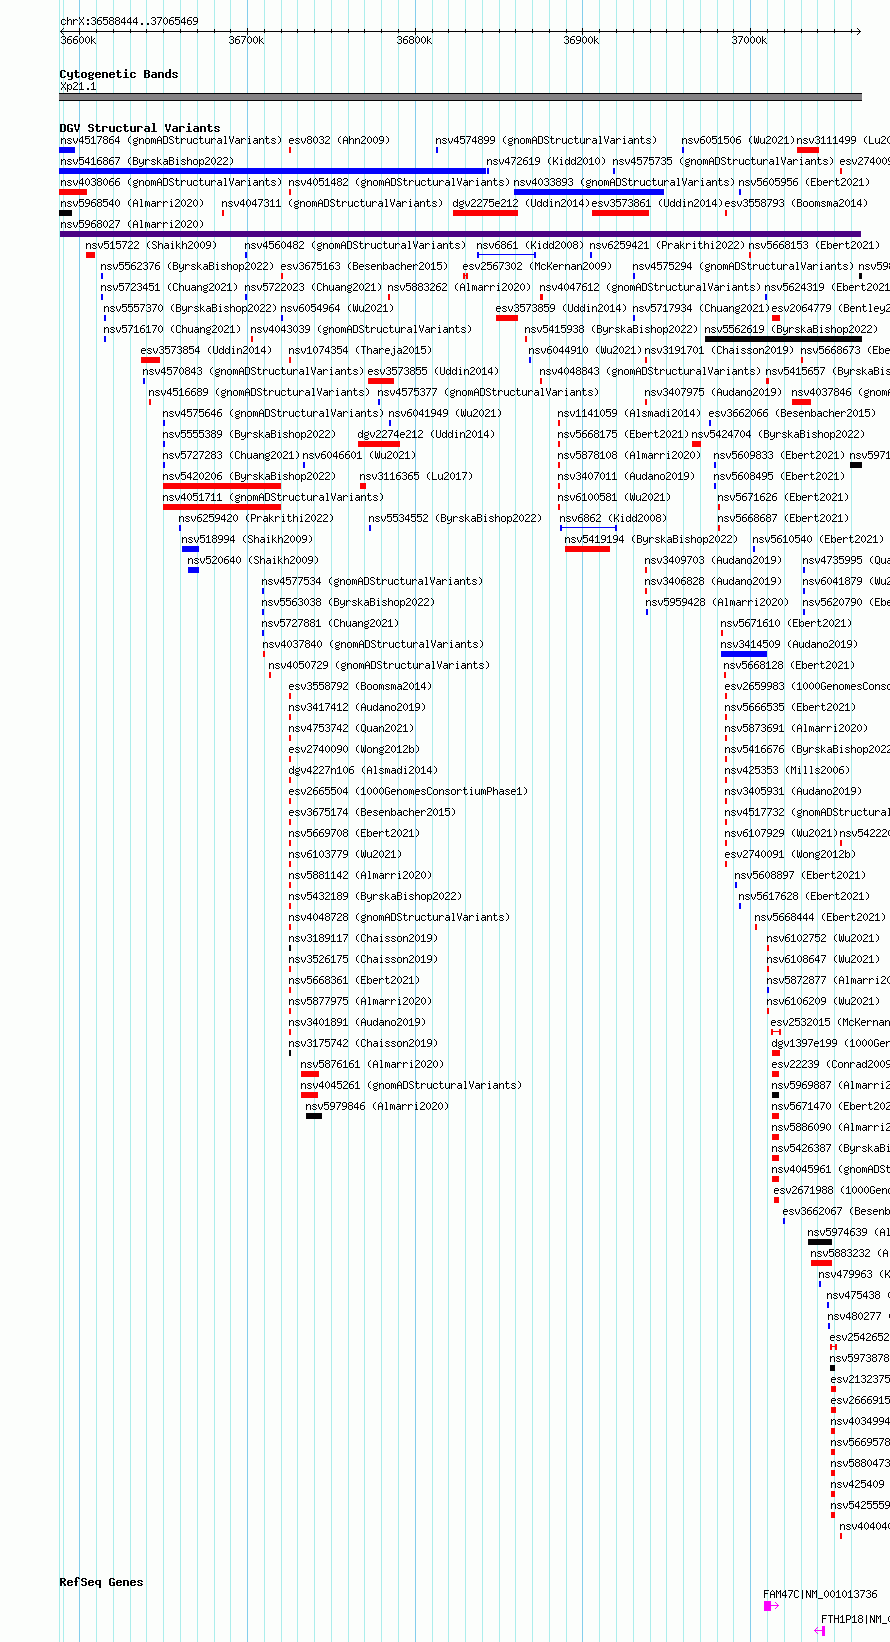Open the FAM47C RefSeq gene label
This screenshot has height=1642, width=890.
click(821, 1595)
